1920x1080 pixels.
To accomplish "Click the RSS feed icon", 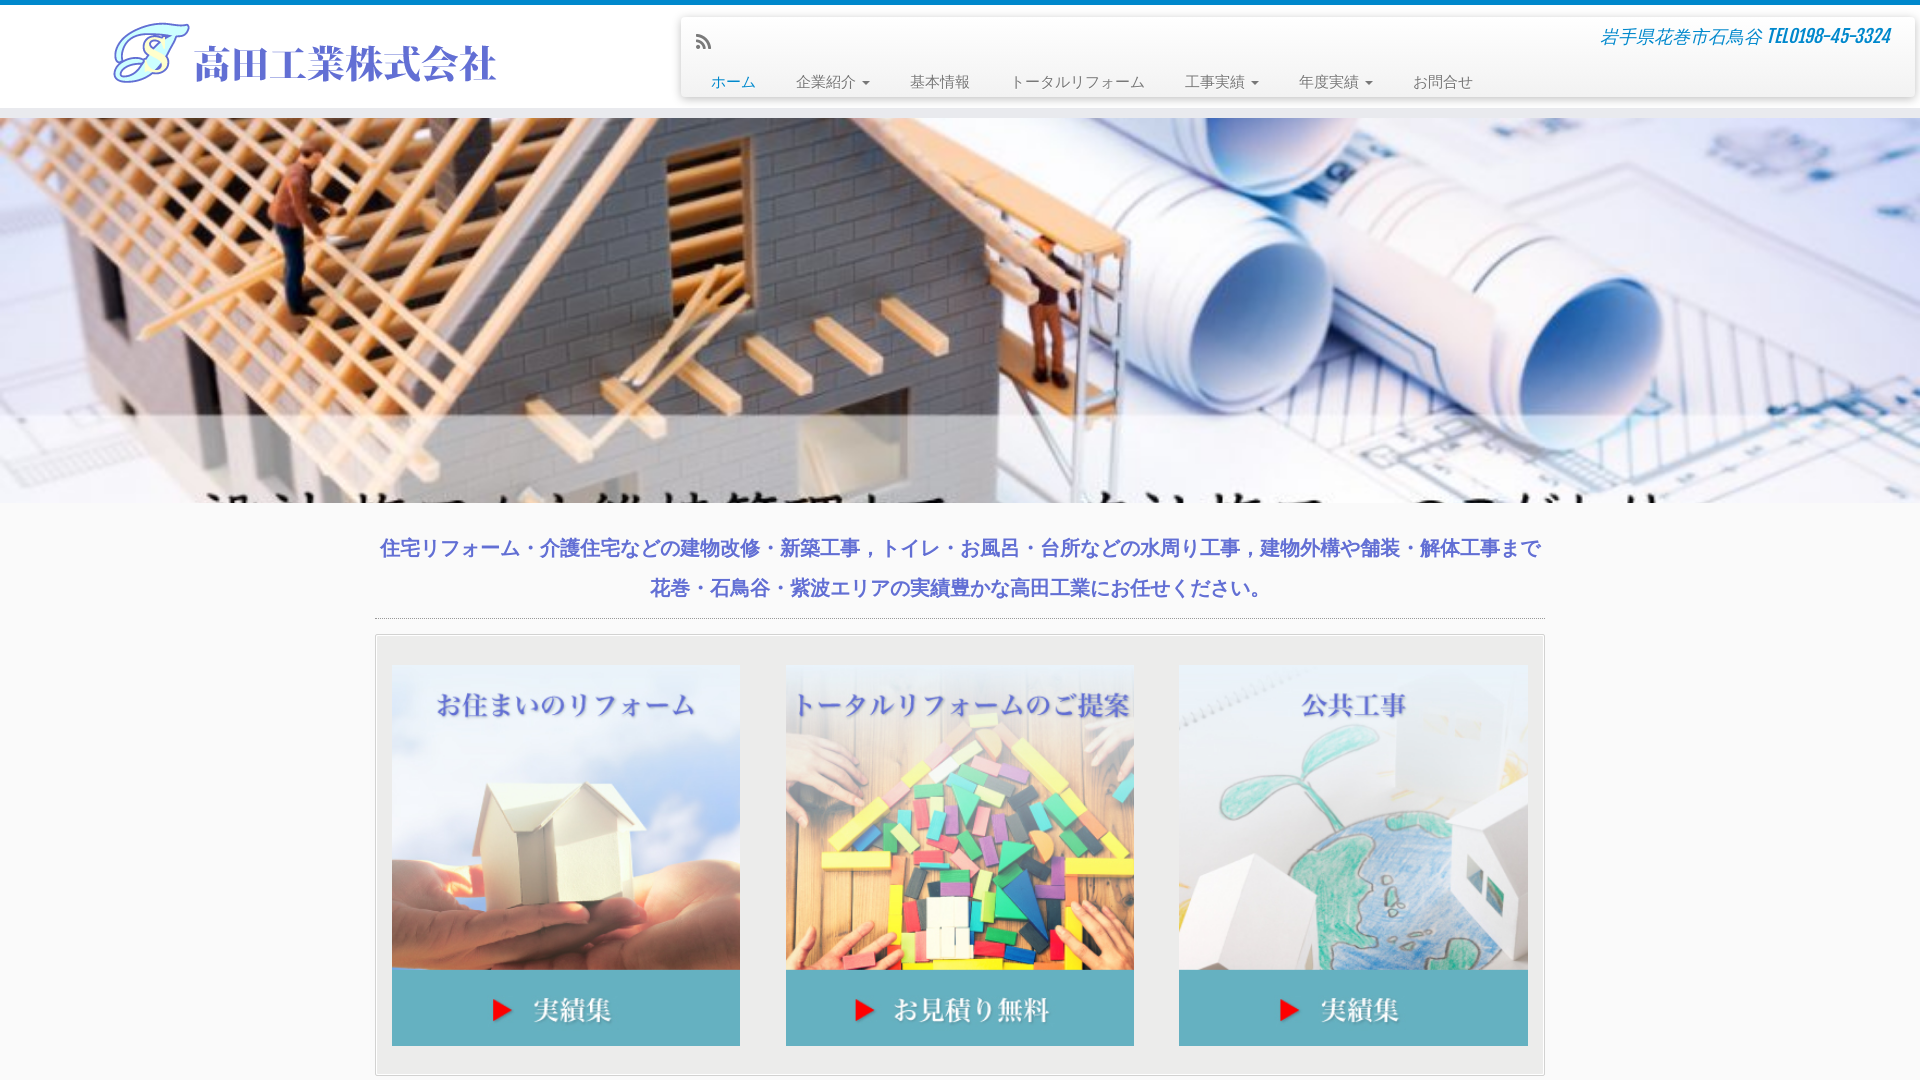I will 704,42.
